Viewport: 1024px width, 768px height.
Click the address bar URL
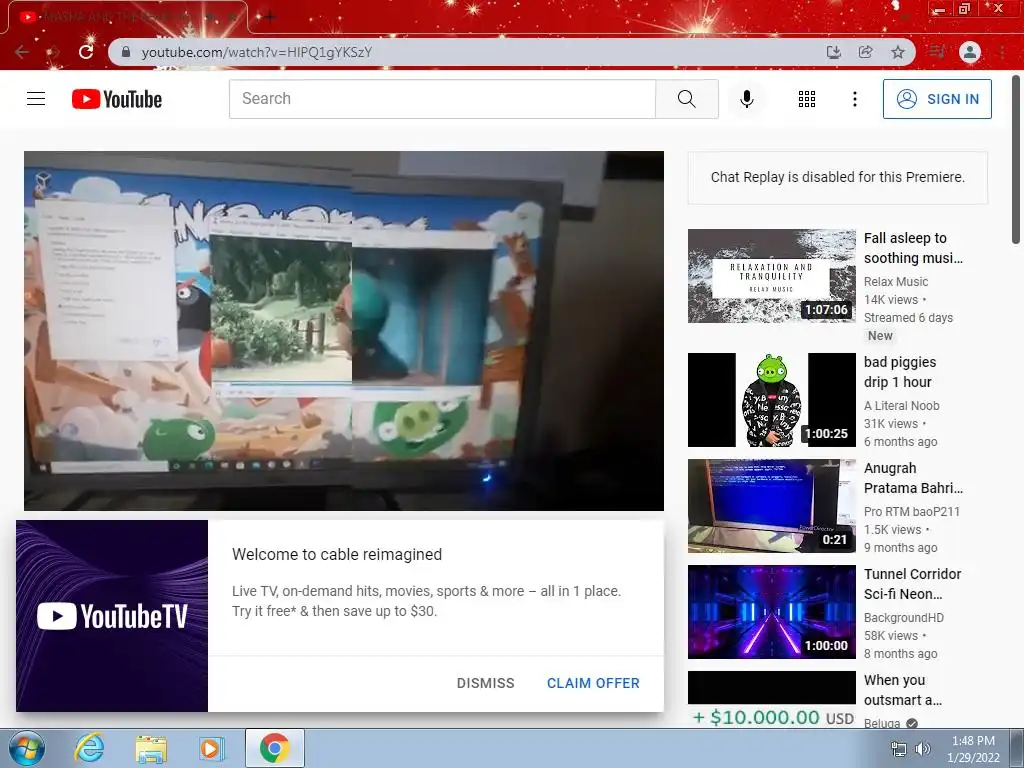257,52
